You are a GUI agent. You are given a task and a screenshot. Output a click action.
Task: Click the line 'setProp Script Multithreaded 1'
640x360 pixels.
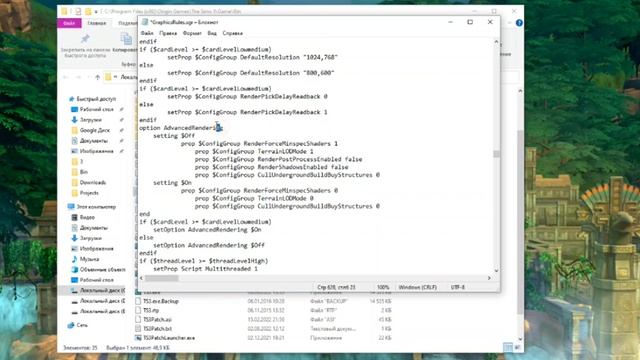click(x=205, y=269)
